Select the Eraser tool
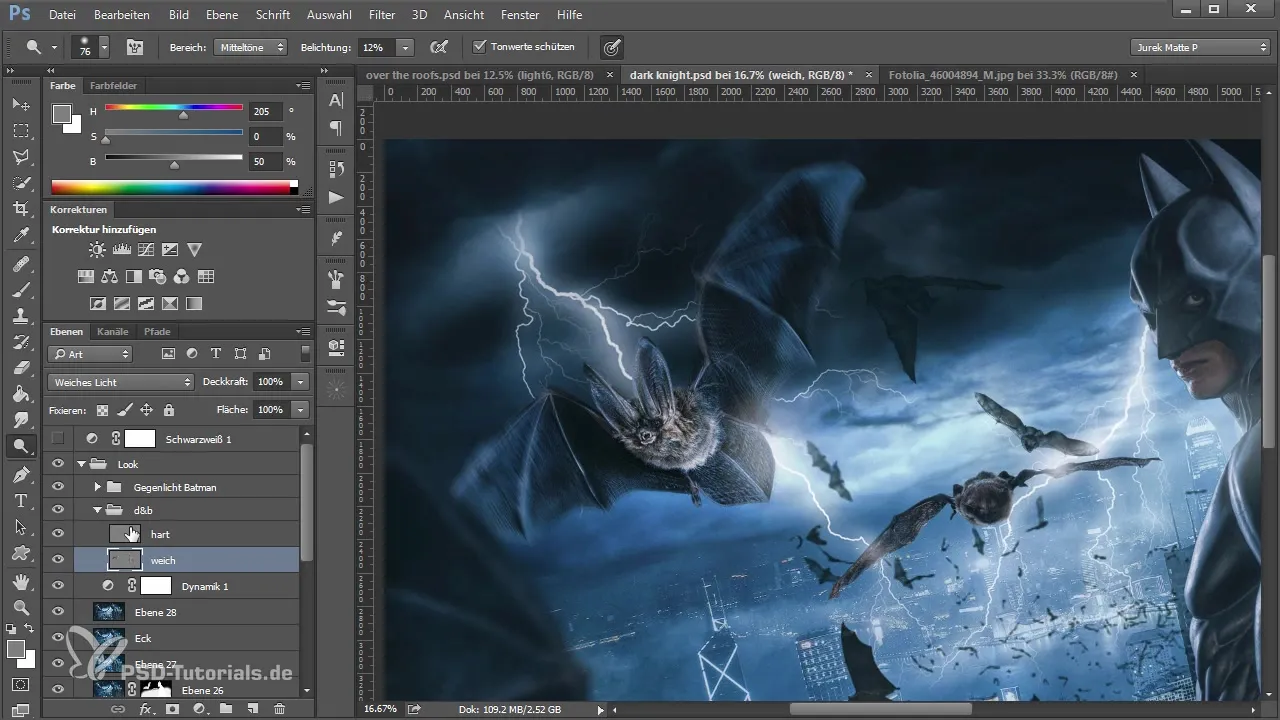This screenshot has height=720, width=1280. tap(20, 367)
